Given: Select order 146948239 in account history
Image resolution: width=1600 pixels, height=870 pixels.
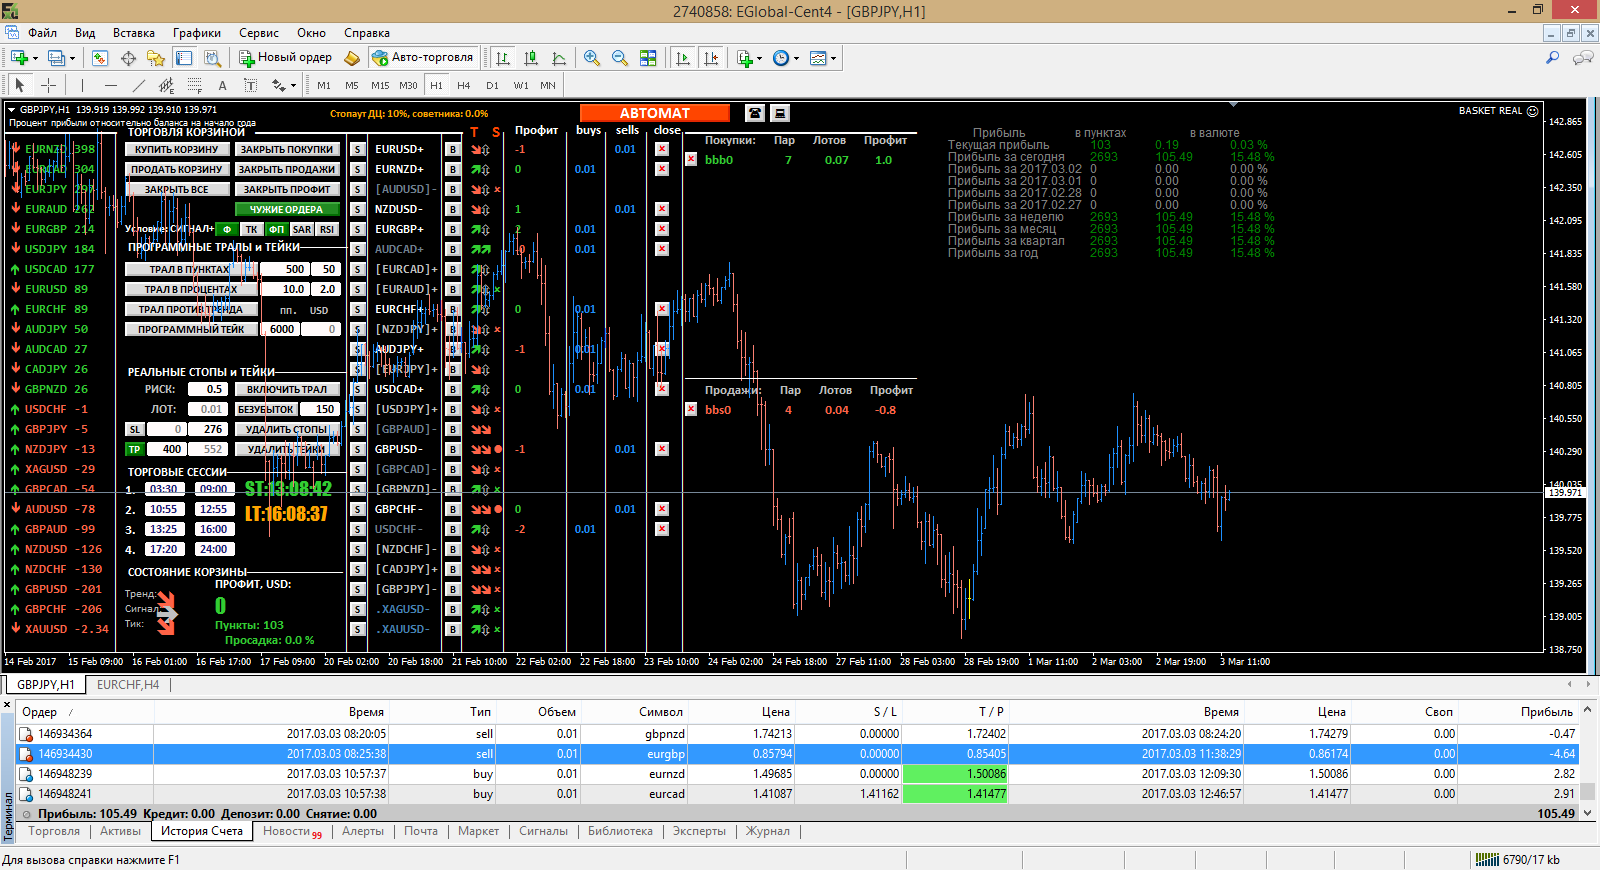Looking at the screenshot, I should pos(65,774).
